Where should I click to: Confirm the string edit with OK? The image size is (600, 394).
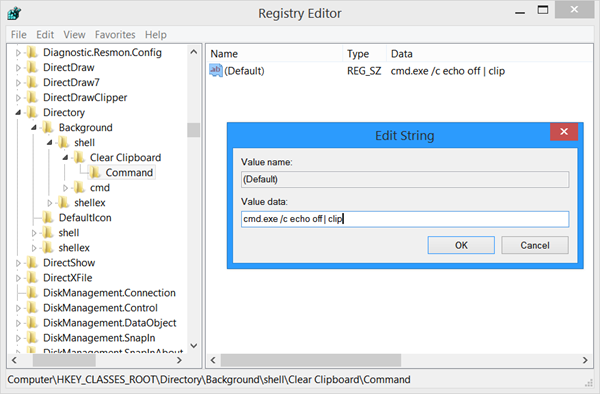coord(461,245)
